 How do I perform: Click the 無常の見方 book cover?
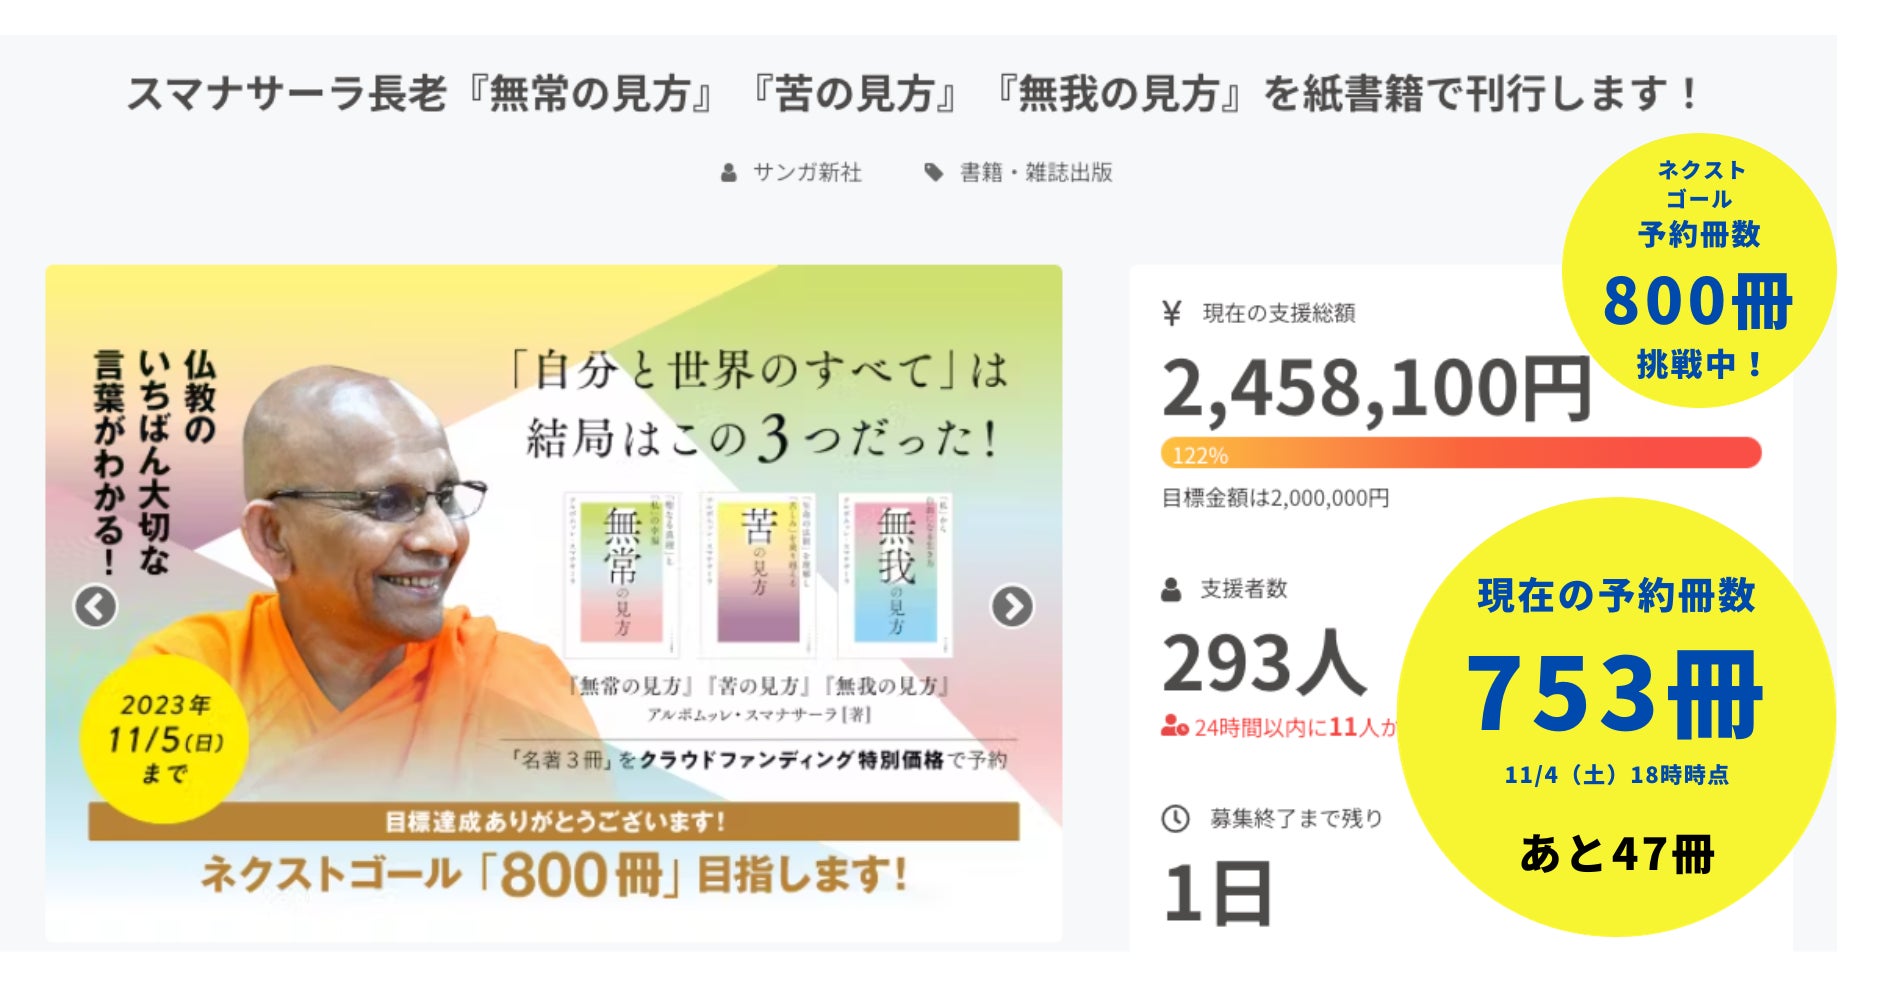(x=622, y=573)
